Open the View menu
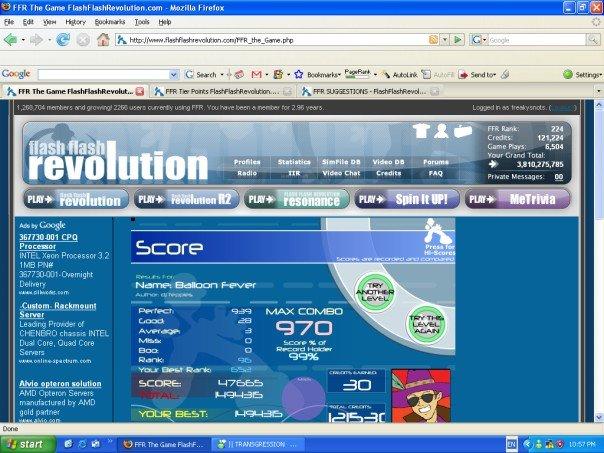 coord(49,22)
